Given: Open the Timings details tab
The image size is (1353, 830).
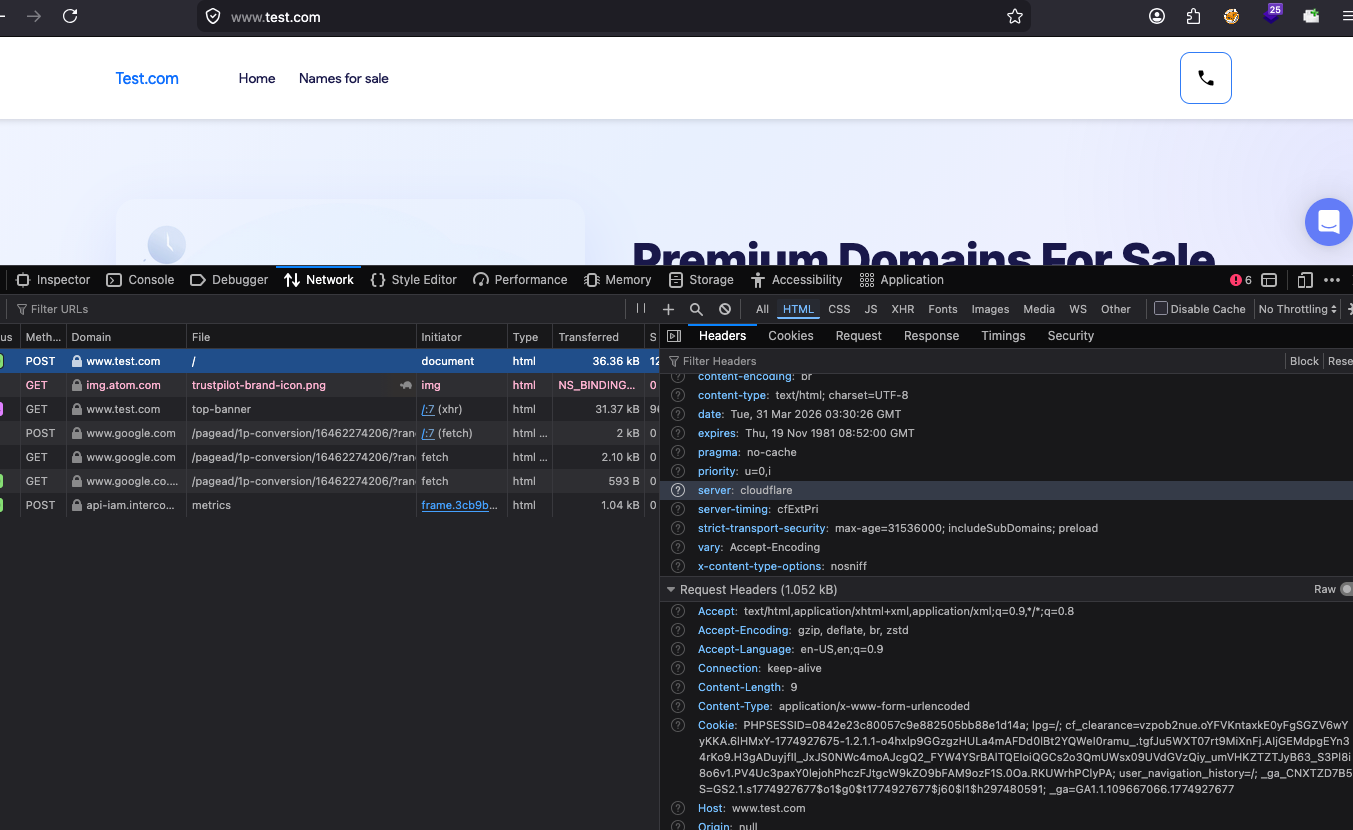Looking at the screenshot, I should click(1003, 336).
